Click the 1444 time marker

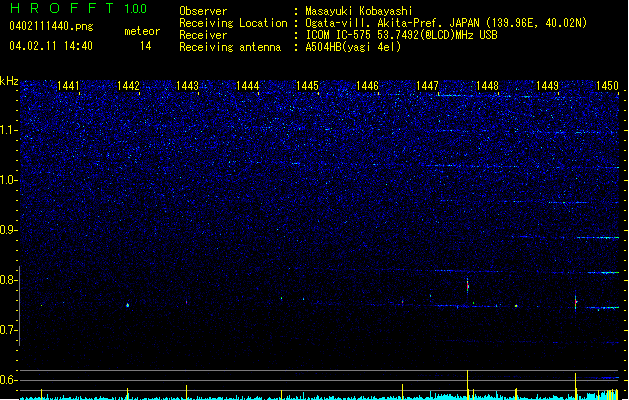pos(248,86)
